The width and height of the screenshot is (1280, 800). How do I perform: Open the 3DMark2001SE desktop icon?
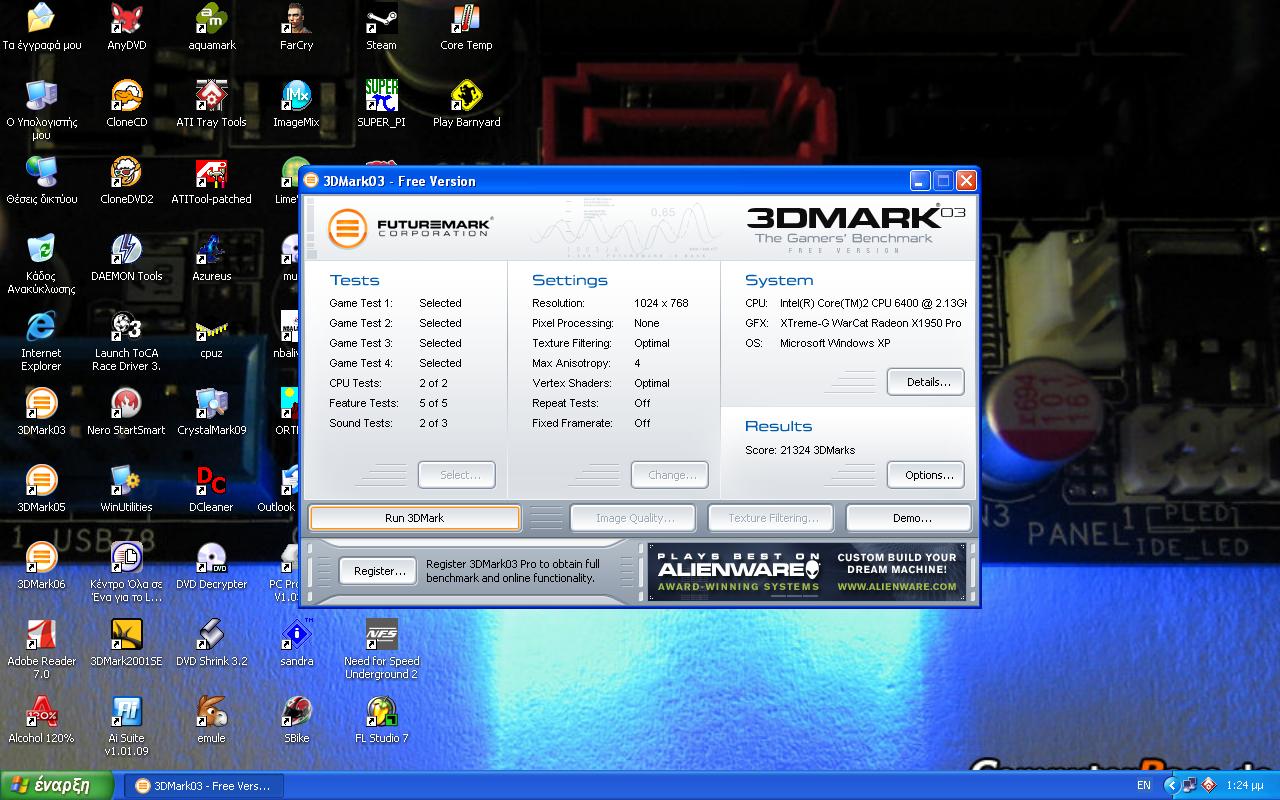pos(126,643)
